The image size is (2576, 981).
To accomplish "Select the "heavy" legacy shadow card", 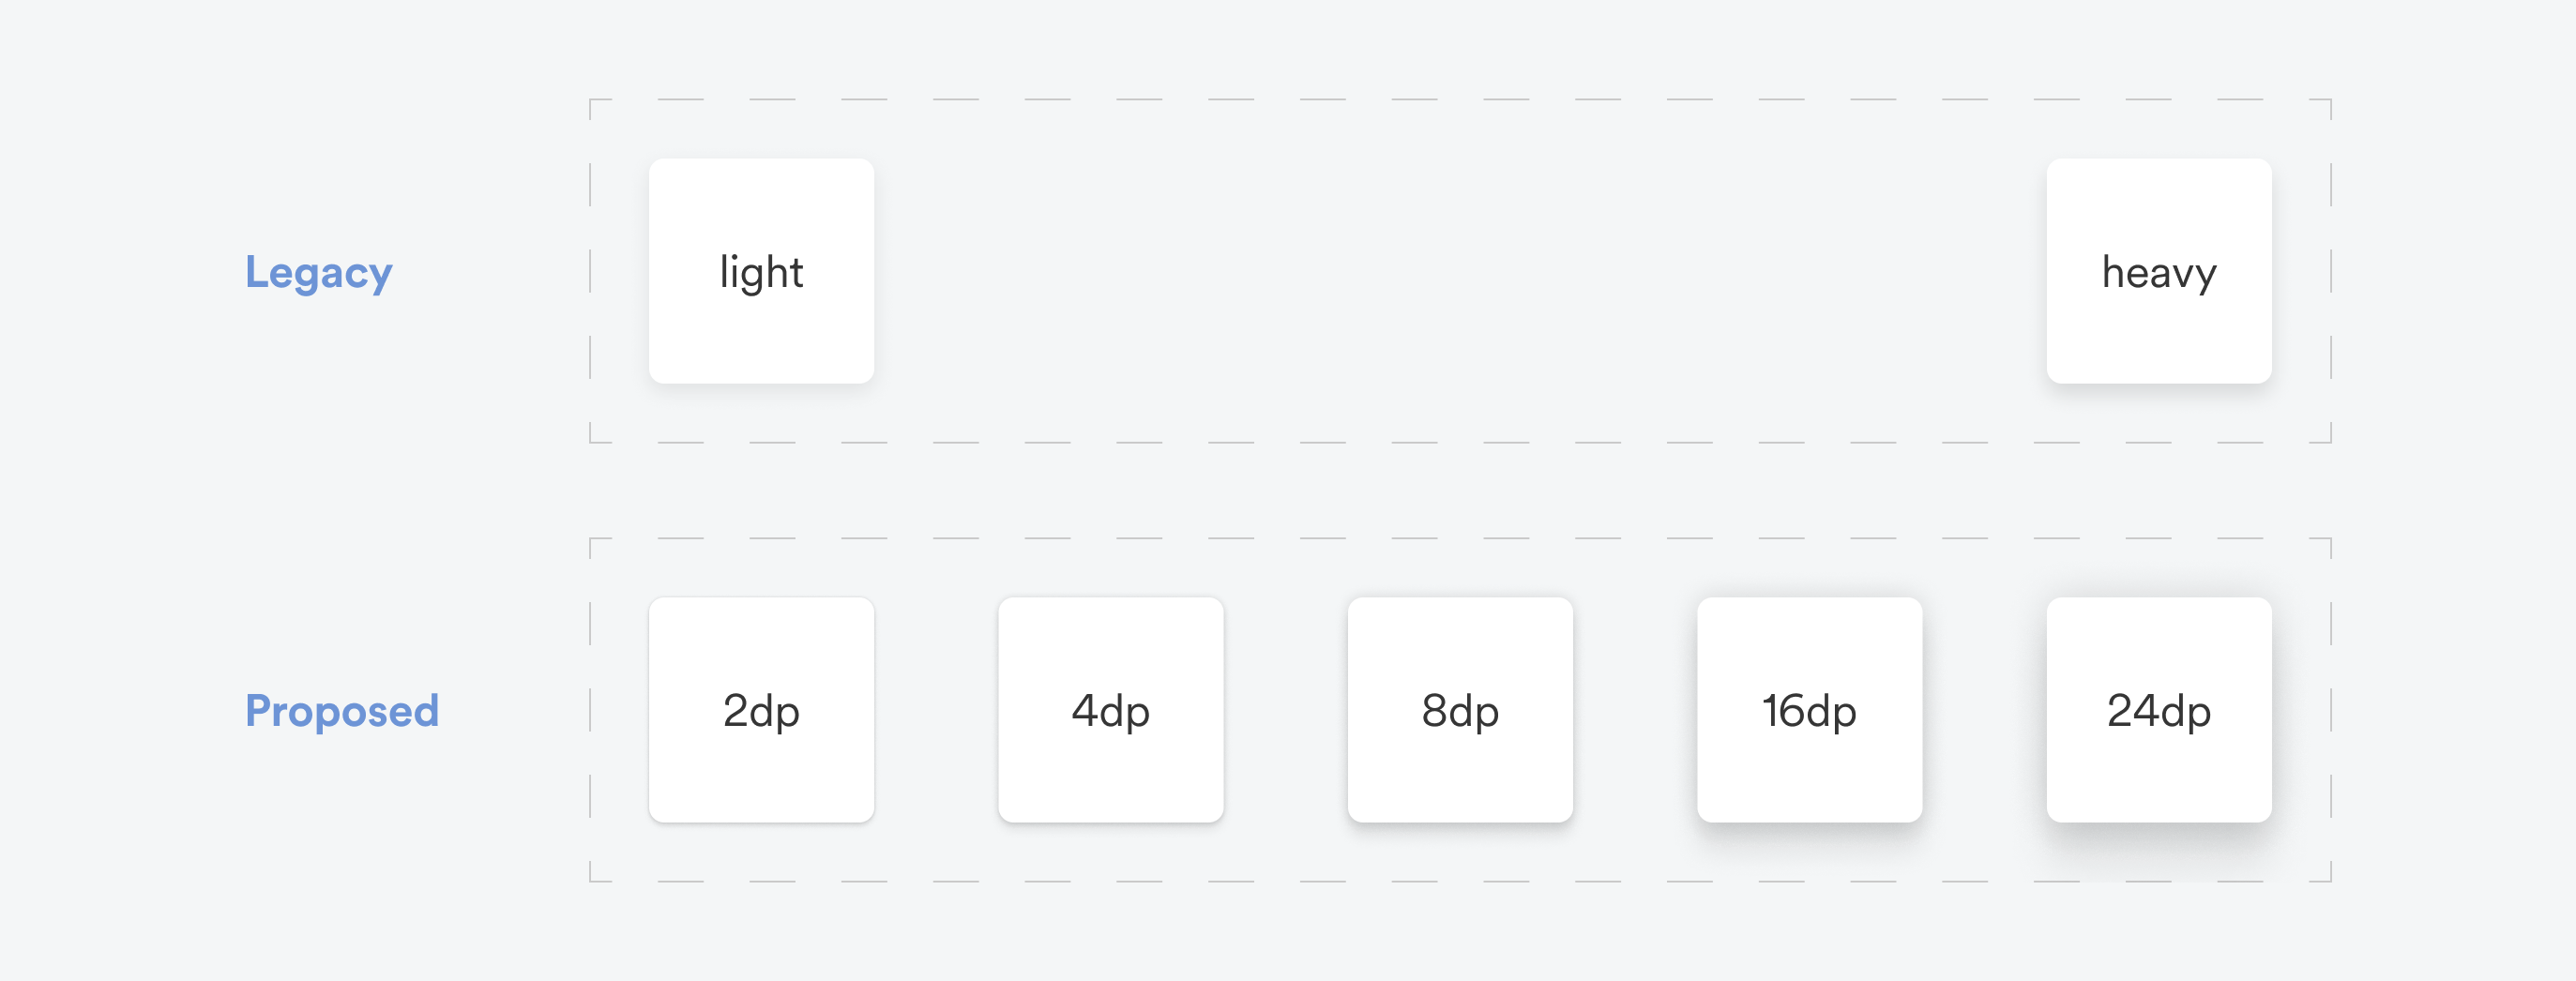I will pyautogui.click(x=2158, y=271).
